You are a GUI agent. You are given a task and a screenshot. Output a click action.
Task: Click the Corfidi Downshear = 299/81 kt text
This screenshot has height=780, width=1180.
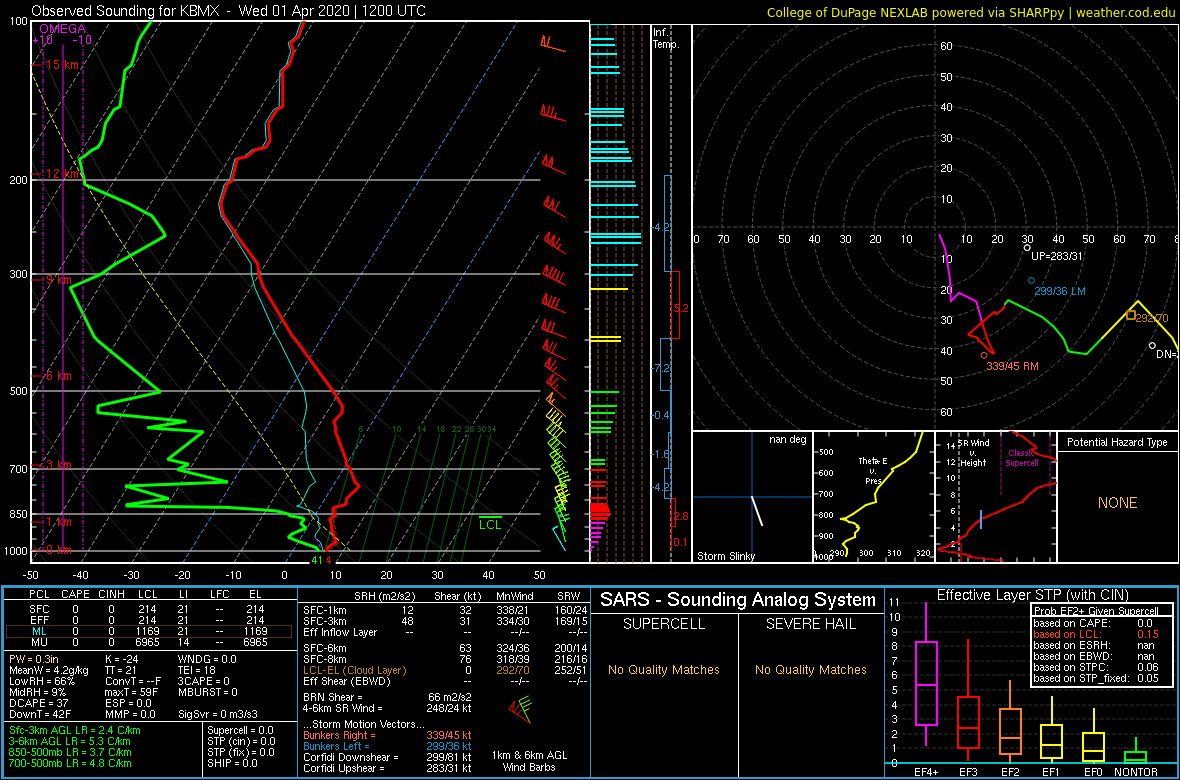[387, 757]
